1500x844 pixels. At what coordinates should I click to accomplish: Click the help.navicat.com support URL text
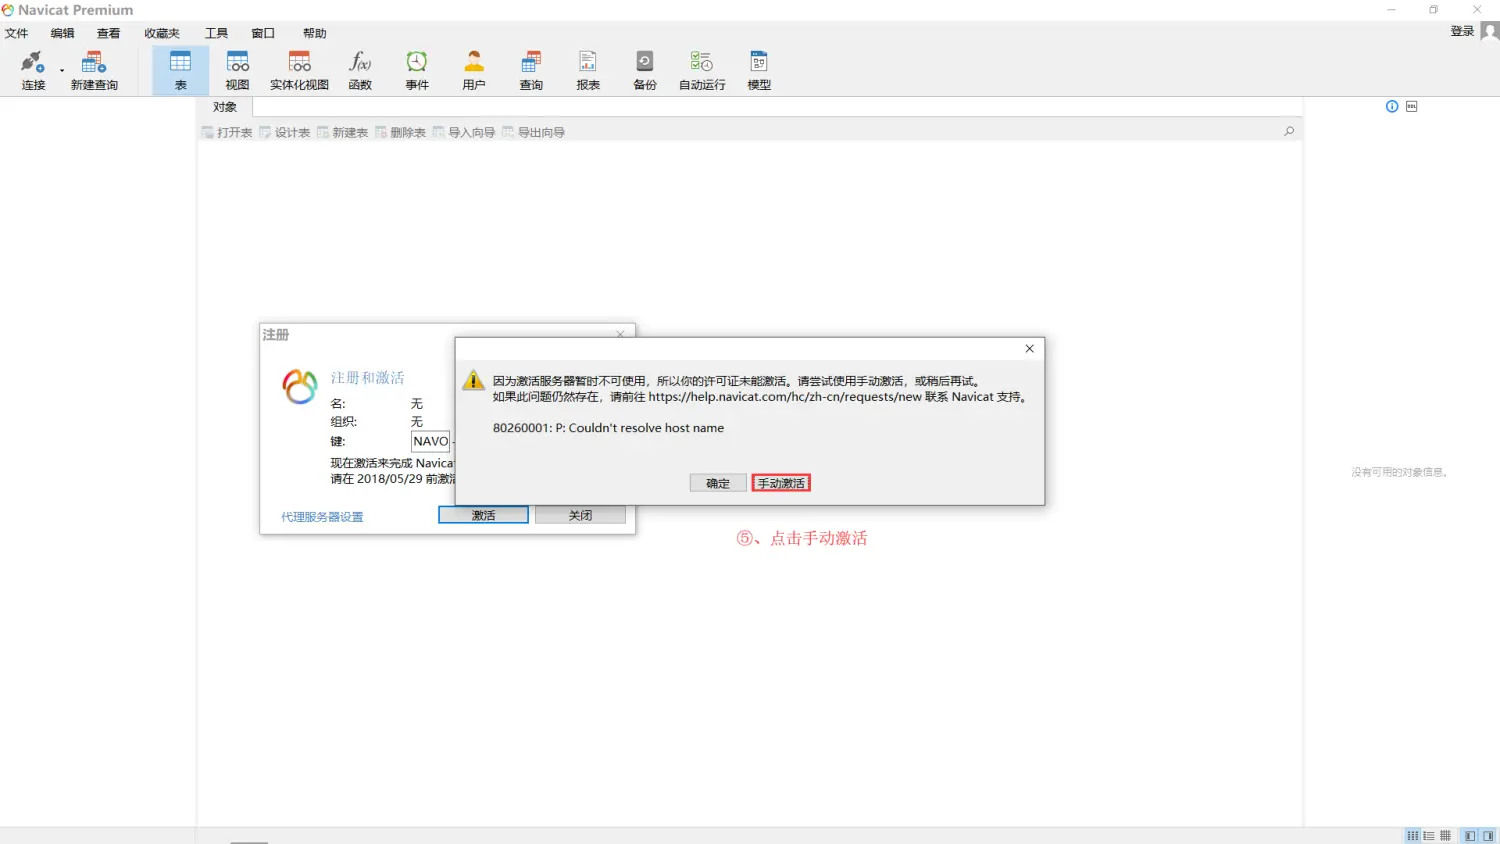click(x=785, y=397)
